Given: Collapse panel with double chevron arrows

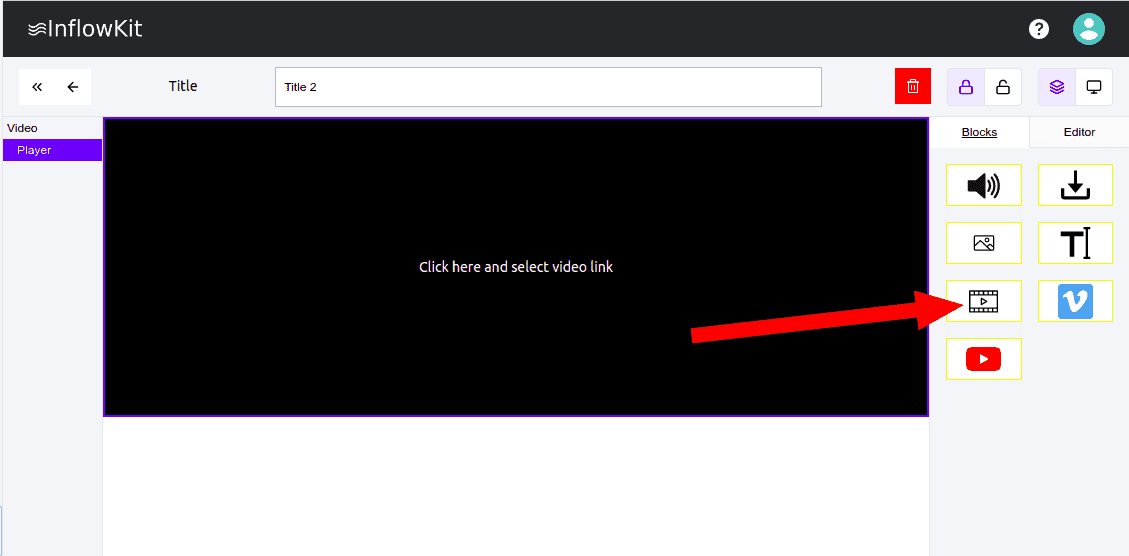Looking at the screenshot, I should click(37, 87).
